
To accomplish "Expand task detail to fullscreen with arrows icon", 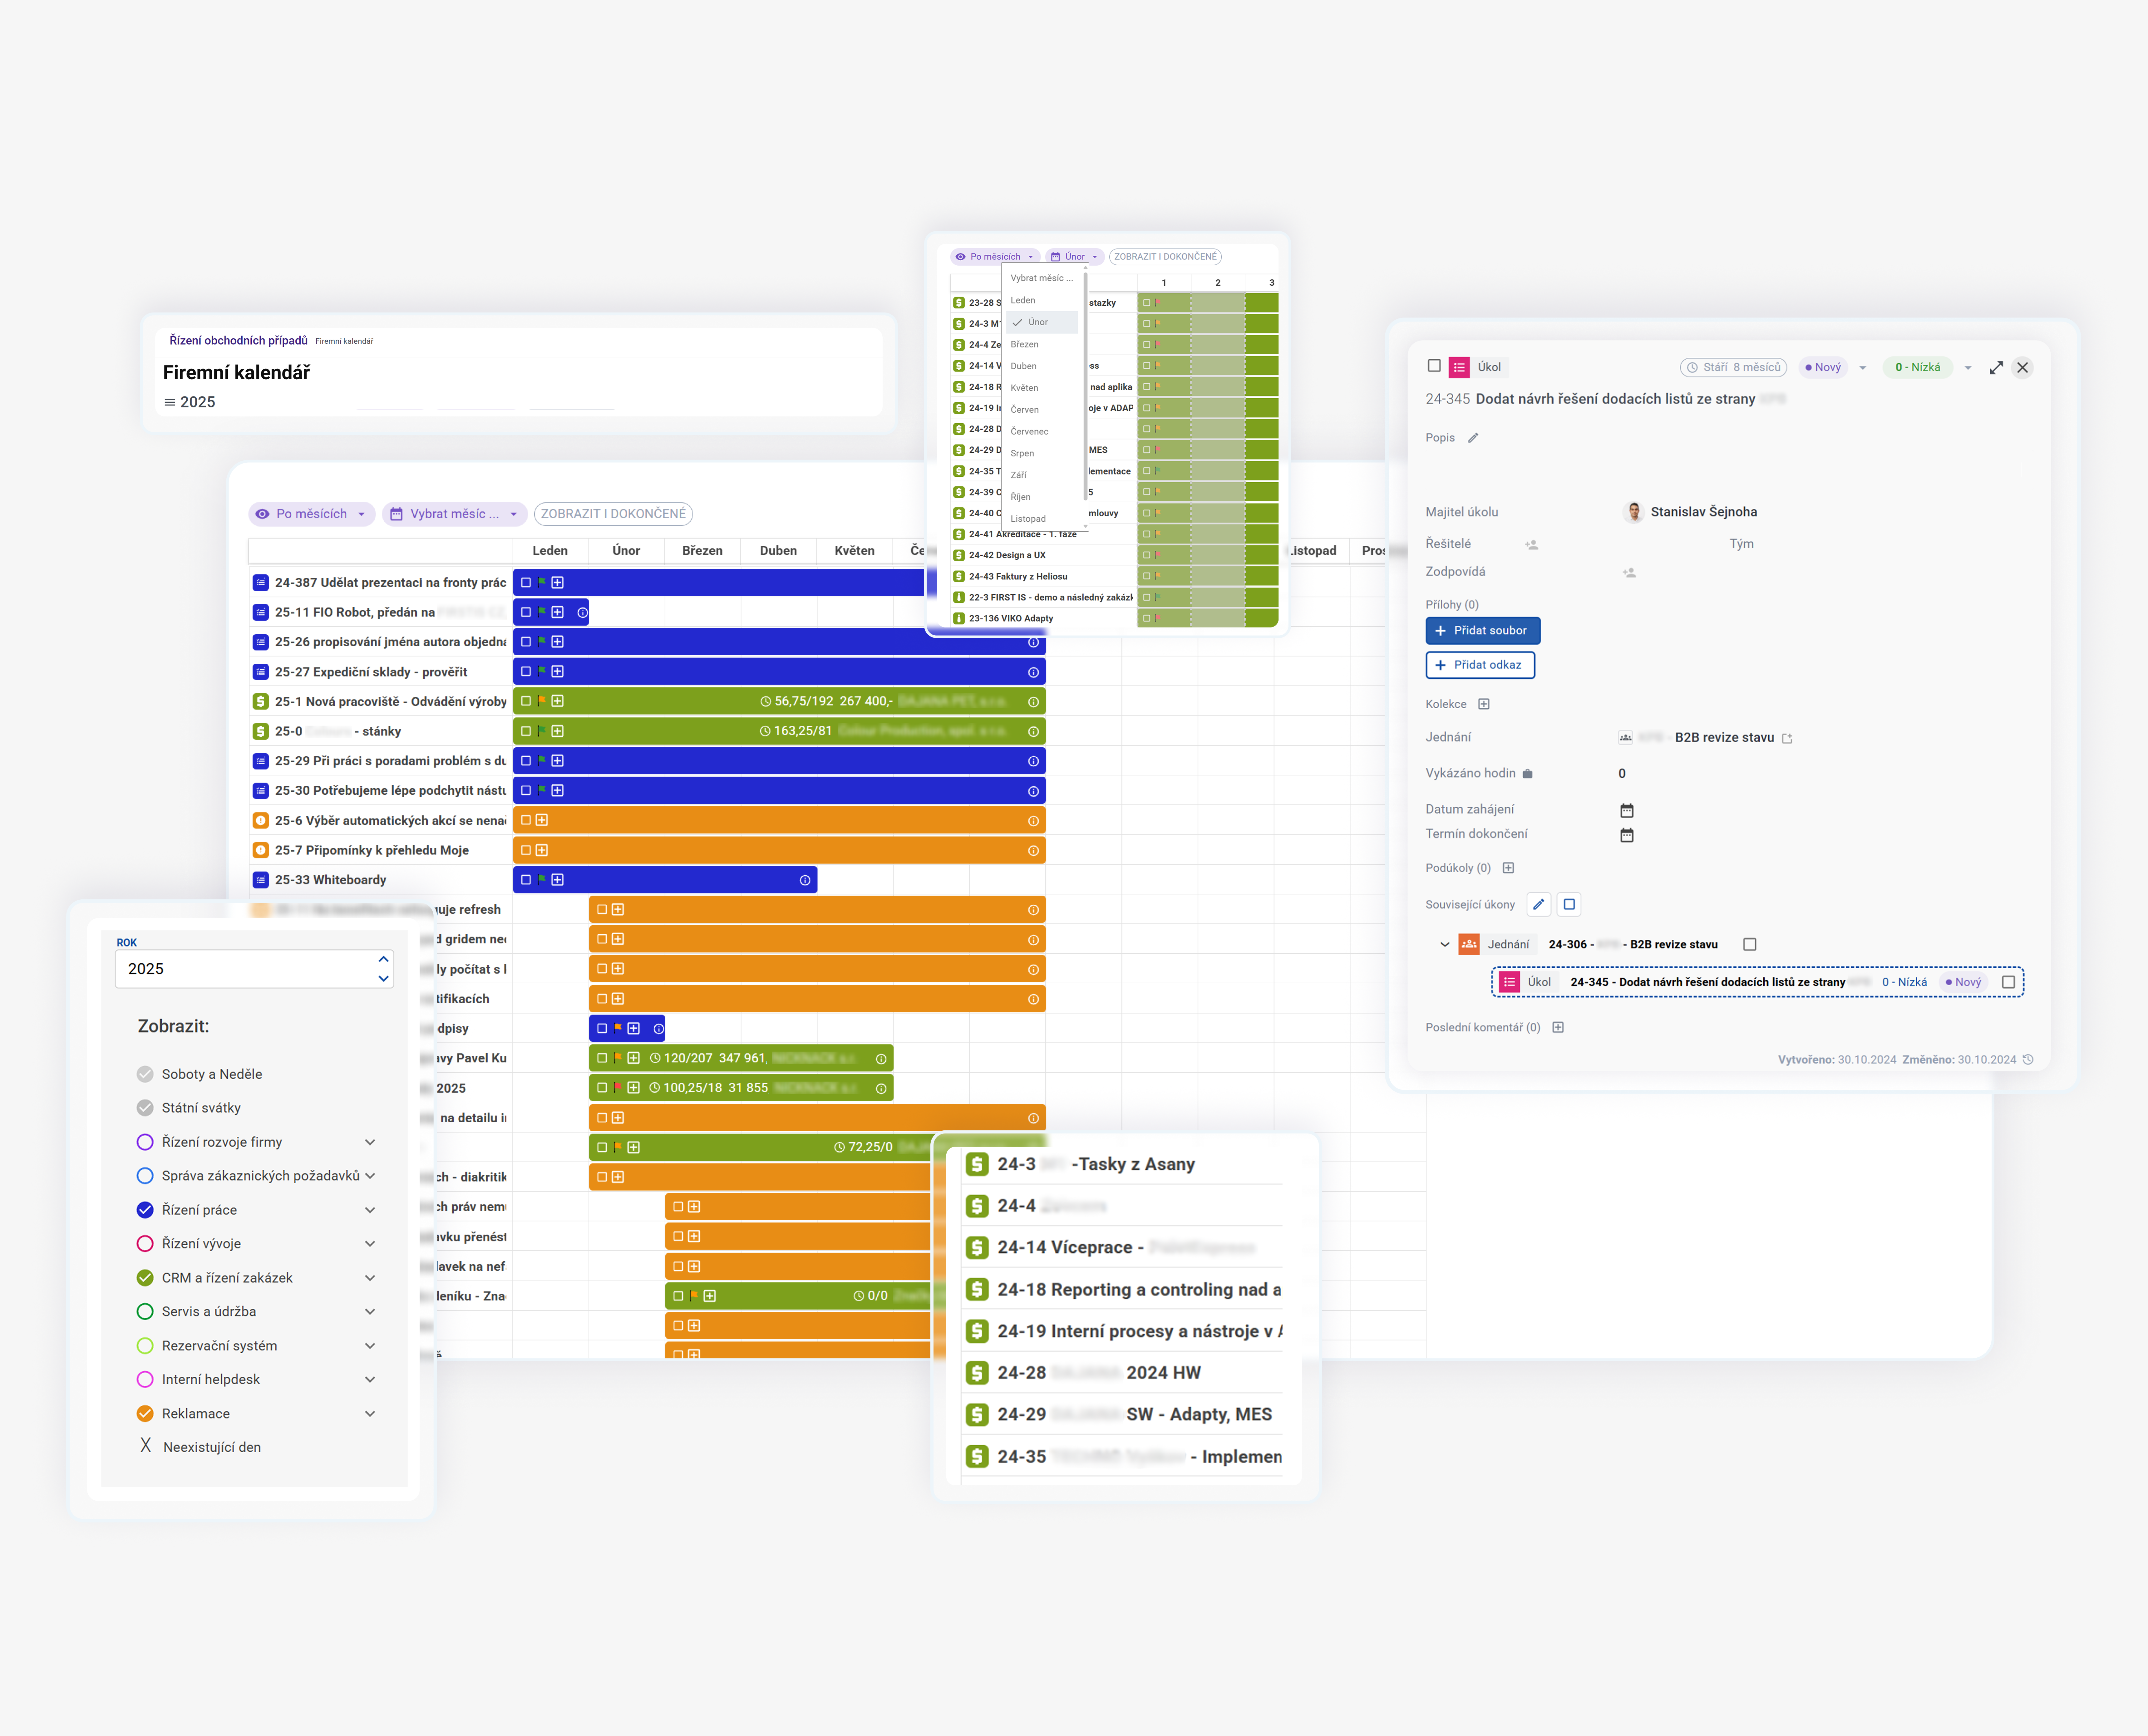I will [1996, 368].
